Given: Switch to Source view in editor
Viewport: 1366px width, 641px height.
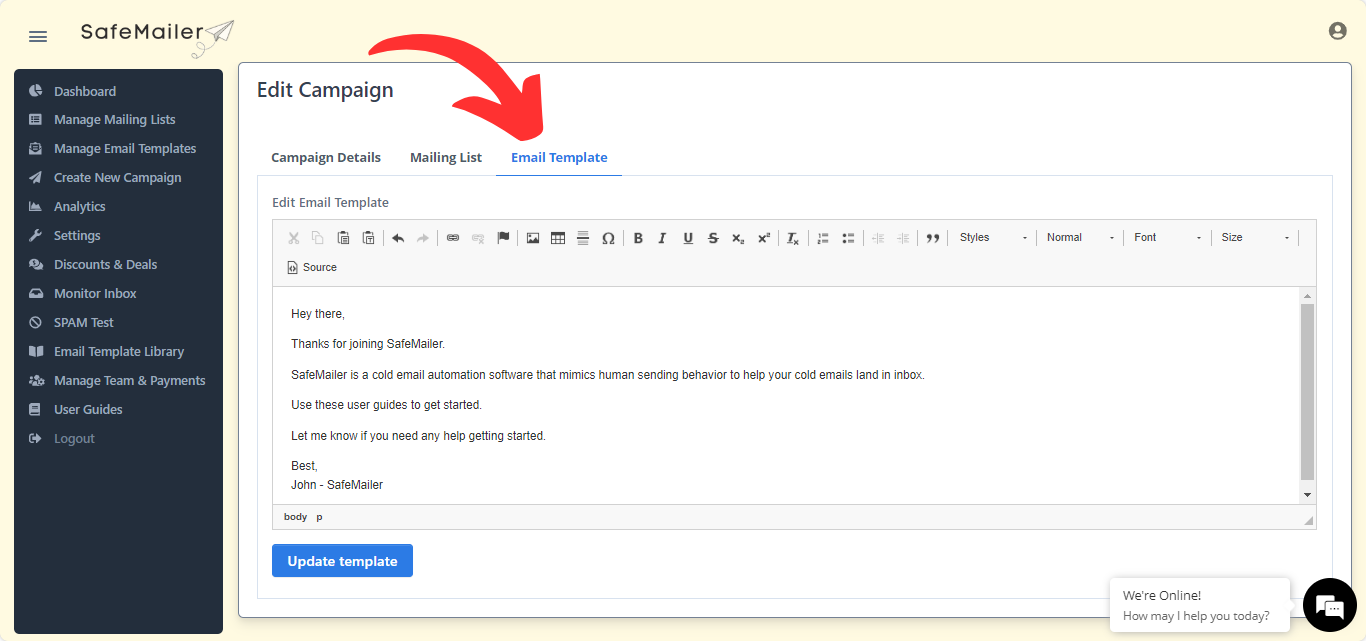Looking at the screenshot, I should tap(312, 268).
